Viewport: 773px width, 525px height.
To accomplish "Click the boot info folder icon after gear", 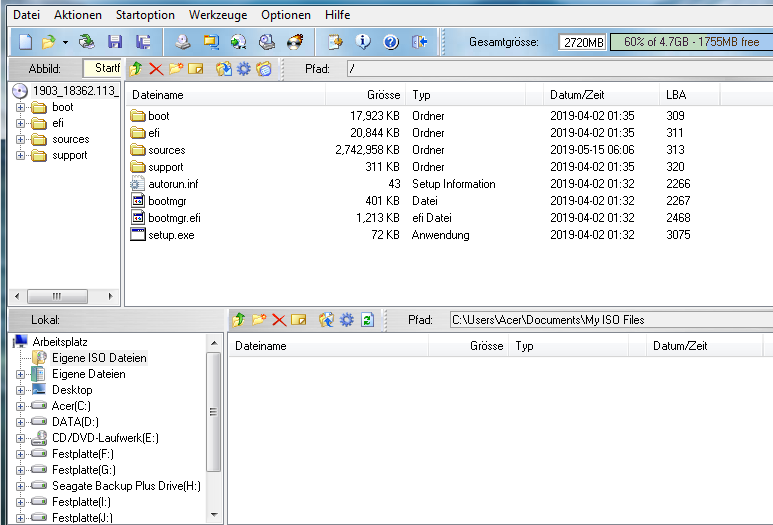I will (x=264, y=69).
